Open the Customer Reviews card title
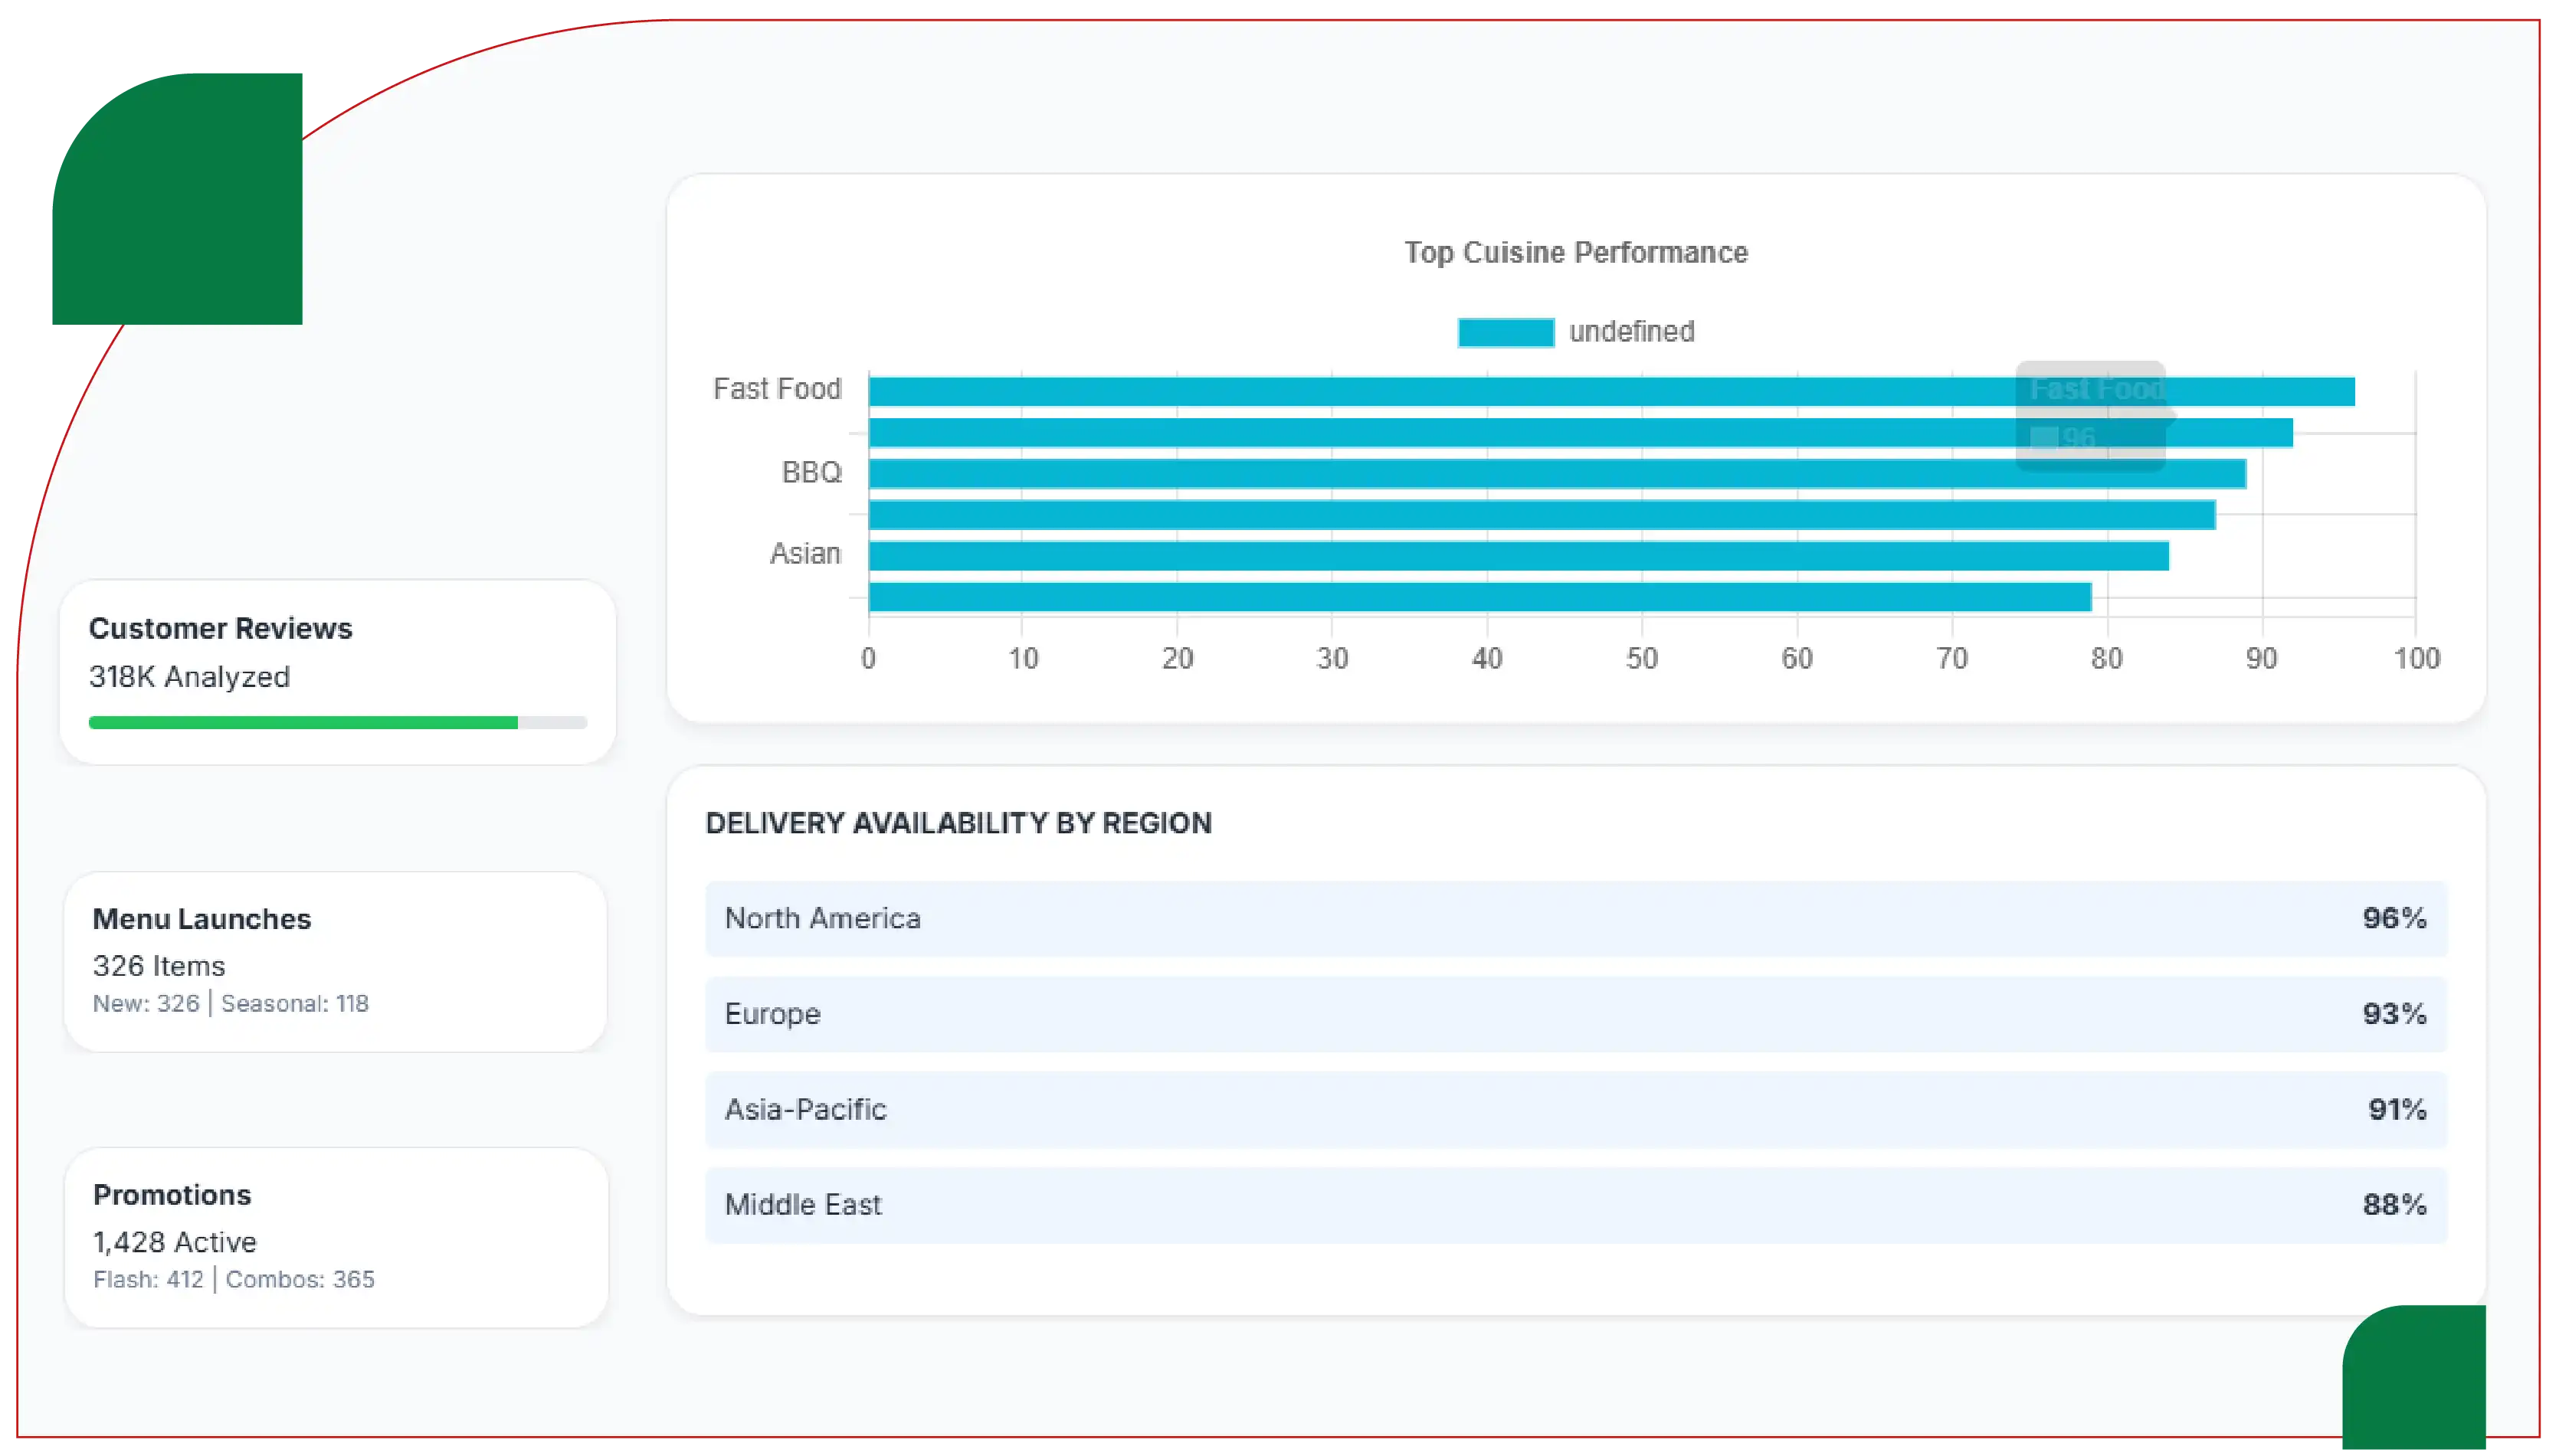This screenshot has height=1456, width=2559. tap(221, 628)
